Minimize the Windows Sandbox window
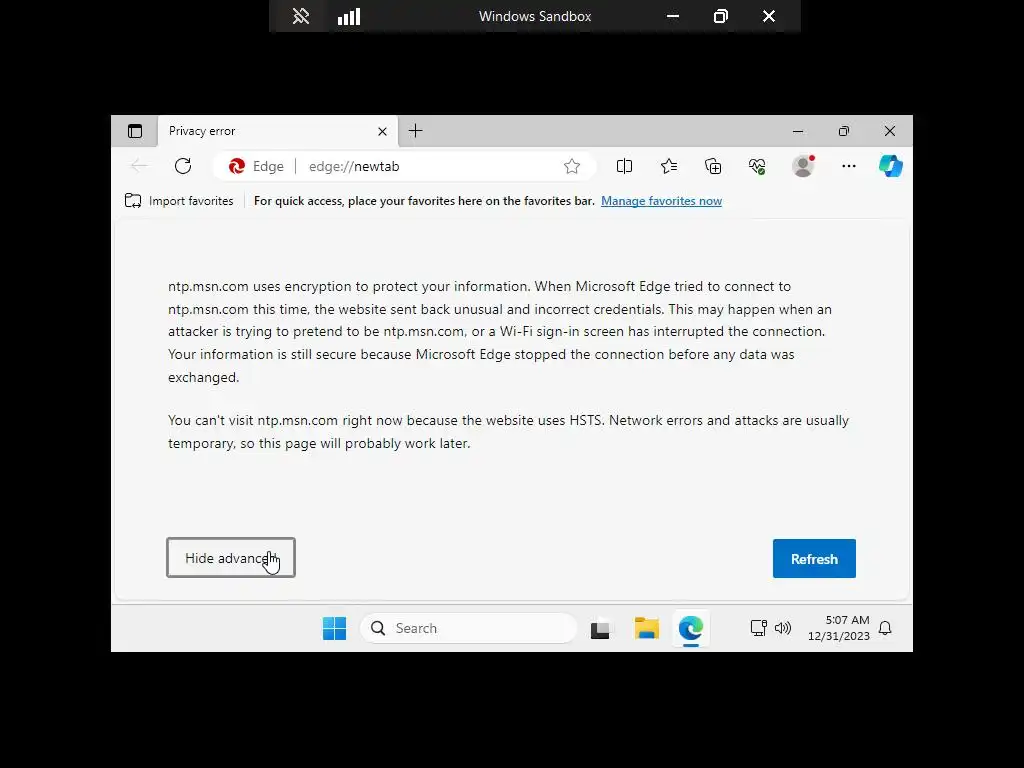 point(673,16)
